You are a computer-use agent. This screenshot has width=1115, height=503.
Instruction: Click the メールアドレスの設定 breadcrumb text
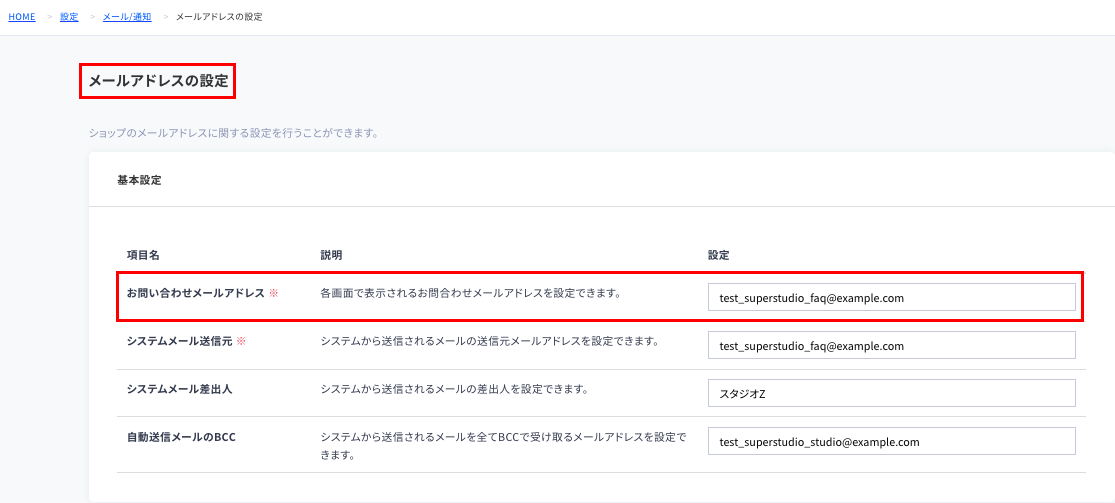pos(219,16)
